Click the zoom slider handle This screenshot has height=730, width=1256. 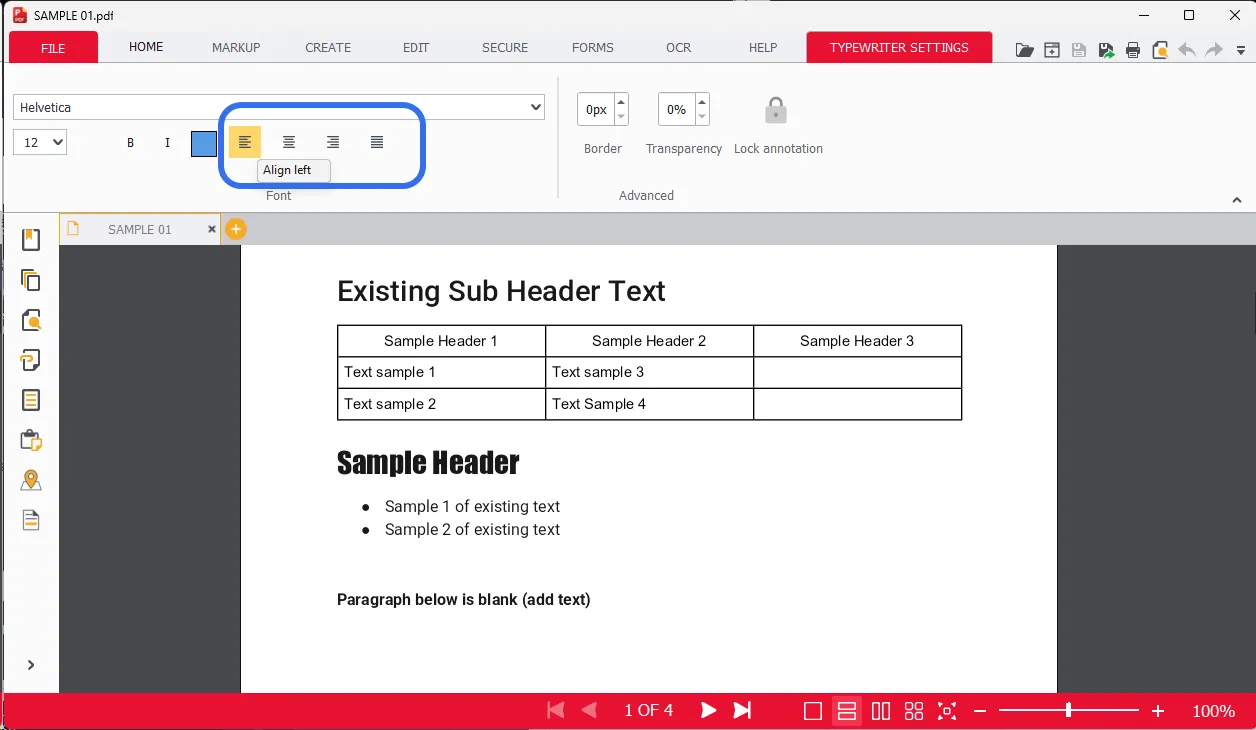click(x=1068, y=710)
